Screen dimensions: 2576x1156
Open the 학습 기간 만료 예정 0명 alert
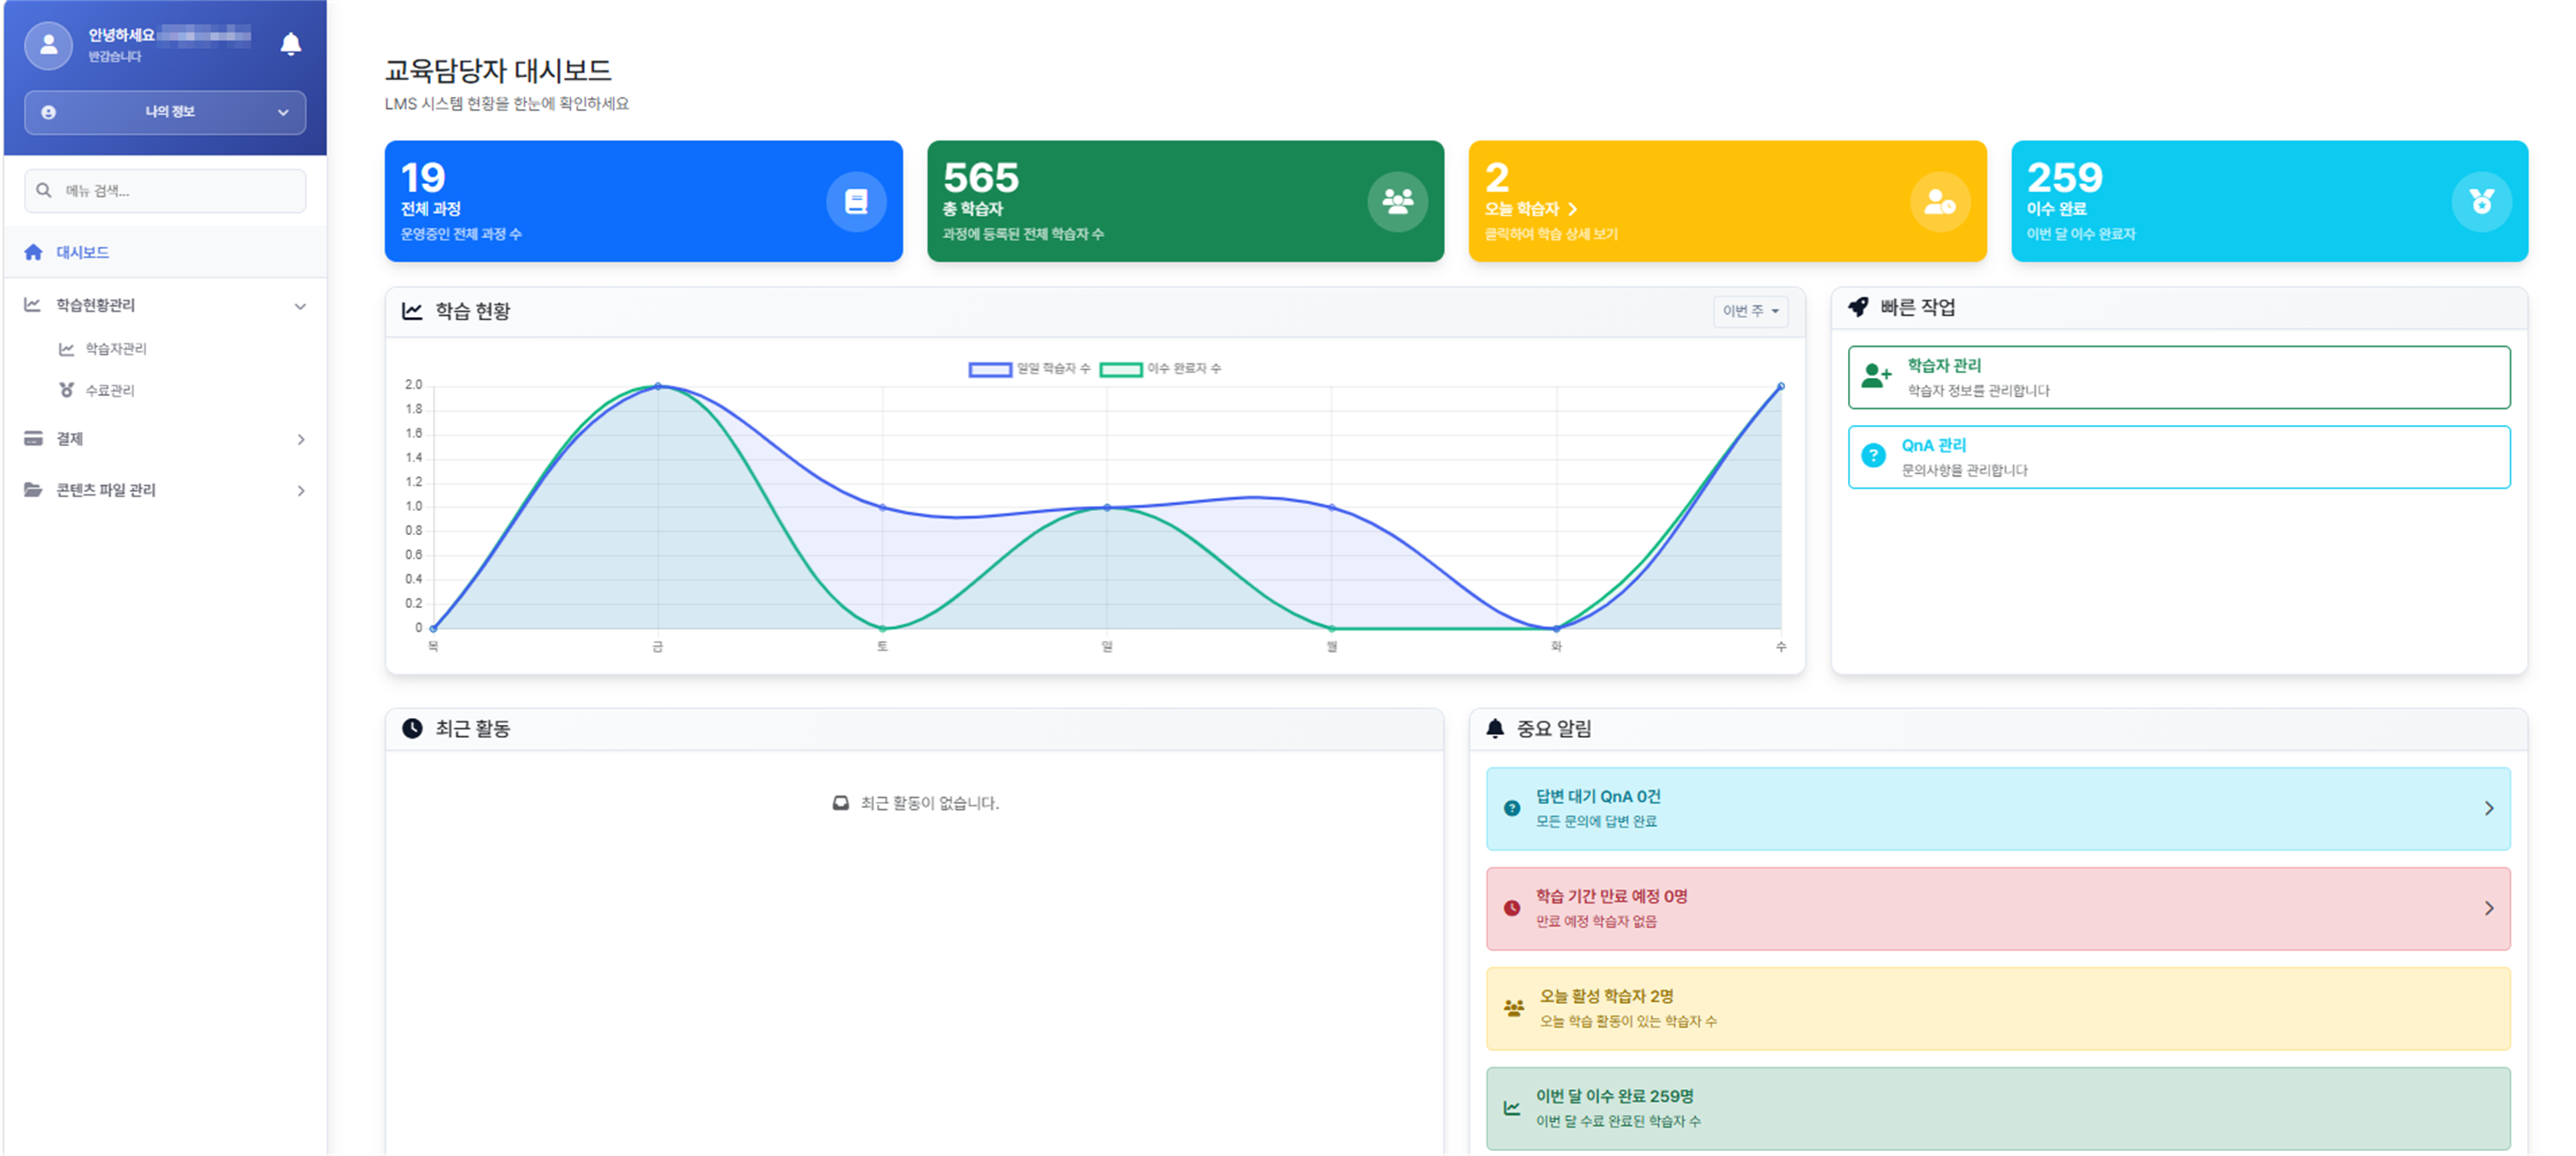click(1997, 908)
